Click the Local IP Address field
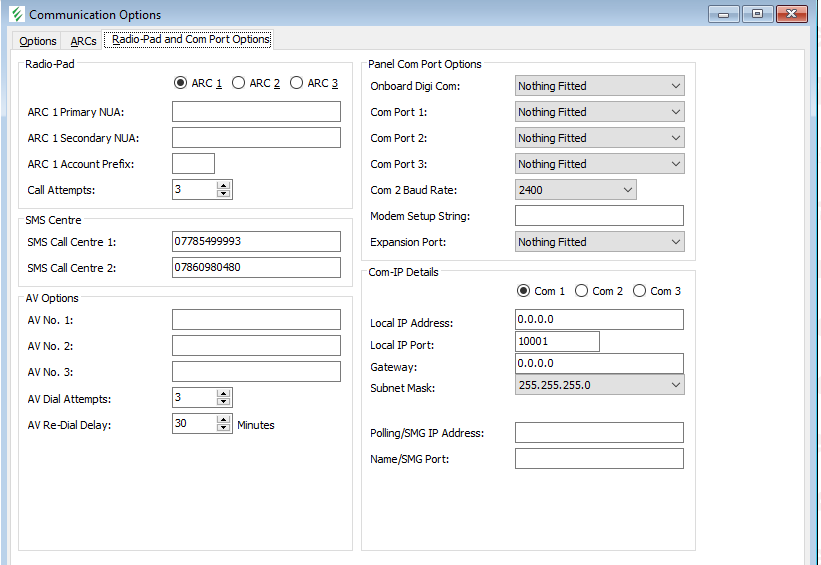821x565 pixels. pos(599,319)
